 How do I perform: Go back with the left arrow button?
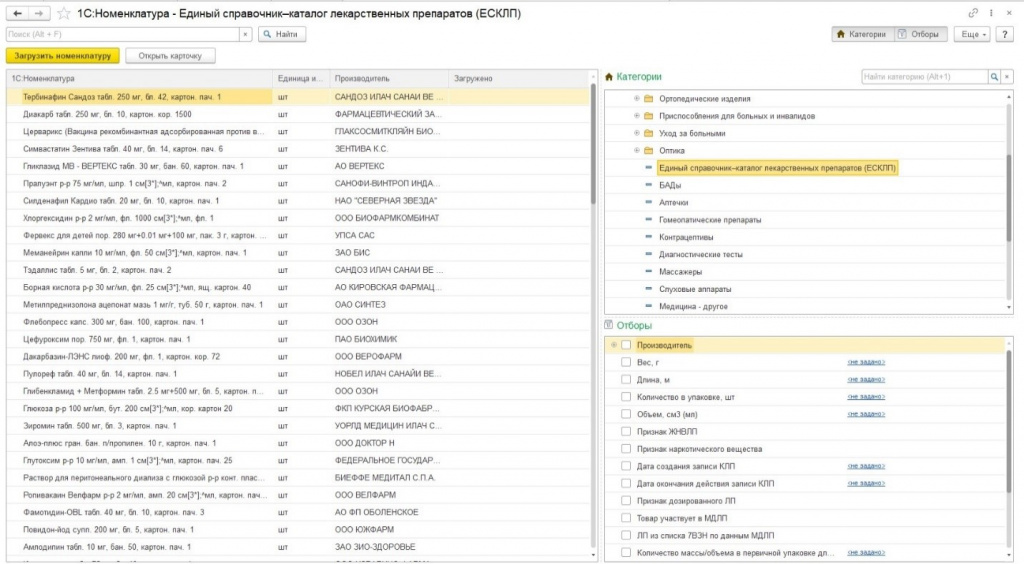tap(17, 13)
